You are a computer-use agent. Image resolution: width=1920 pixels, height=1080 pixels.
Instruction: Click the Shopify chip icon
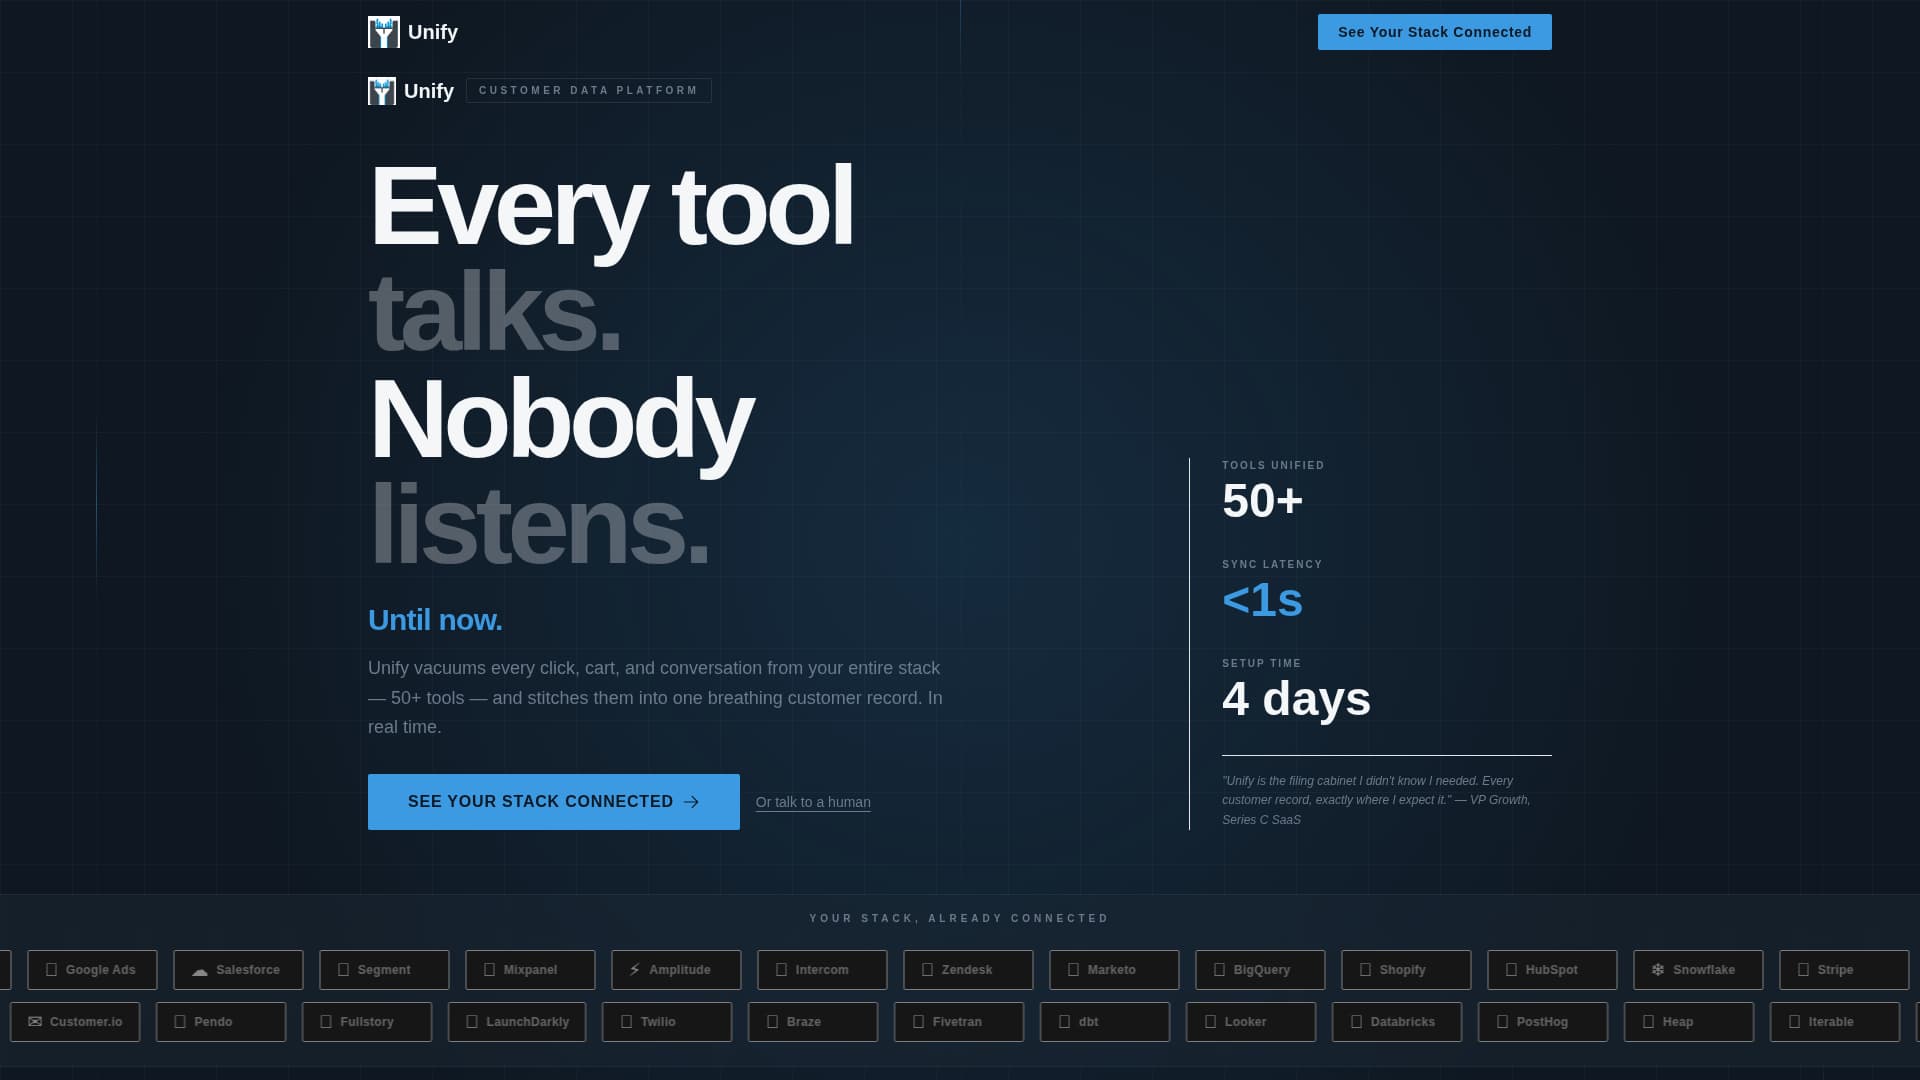click(1366, 970)
